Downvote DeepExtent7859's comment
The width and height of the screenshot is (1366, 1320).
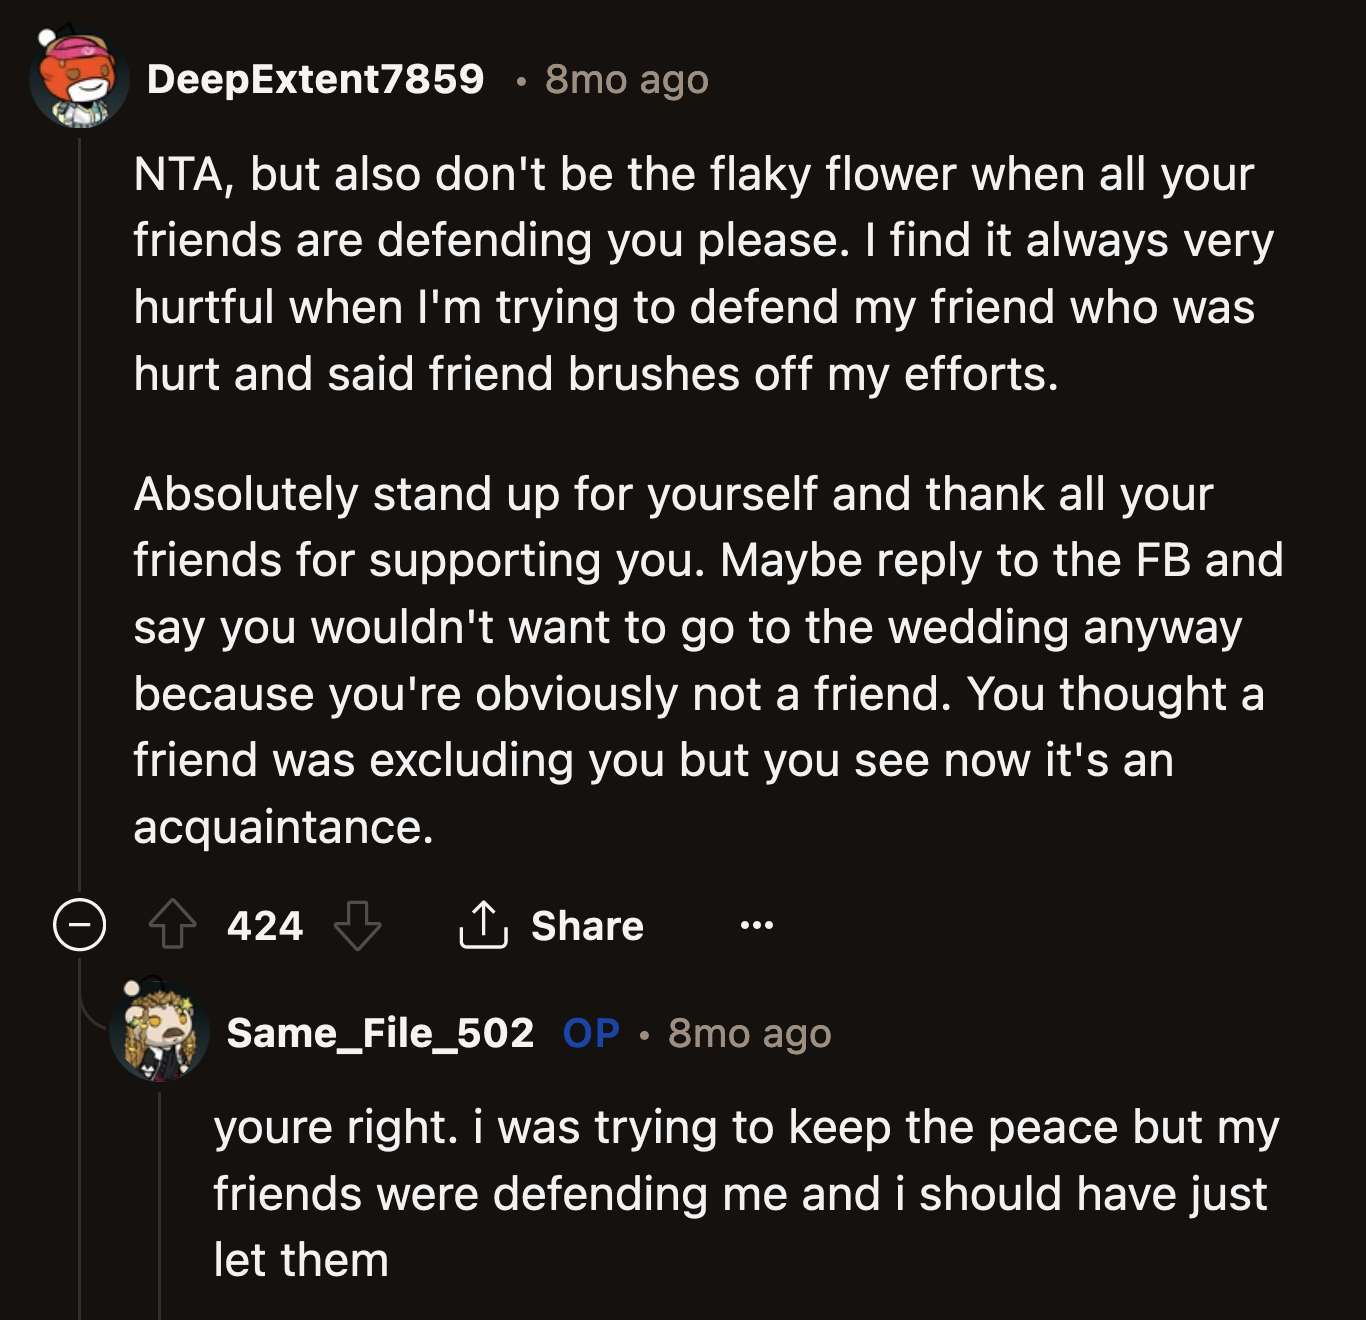(360, 925)
